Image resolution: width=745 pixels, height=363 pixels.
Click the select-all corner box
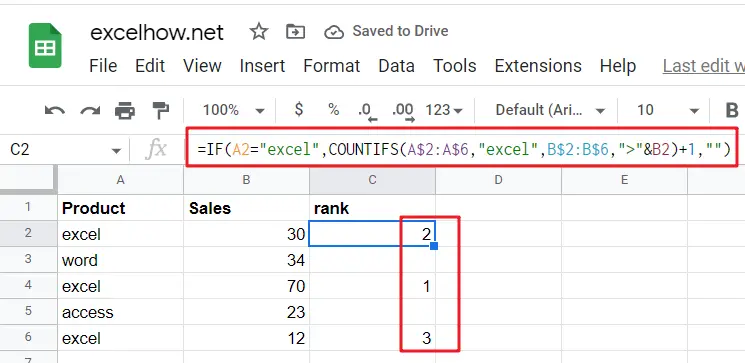[28, 180]
